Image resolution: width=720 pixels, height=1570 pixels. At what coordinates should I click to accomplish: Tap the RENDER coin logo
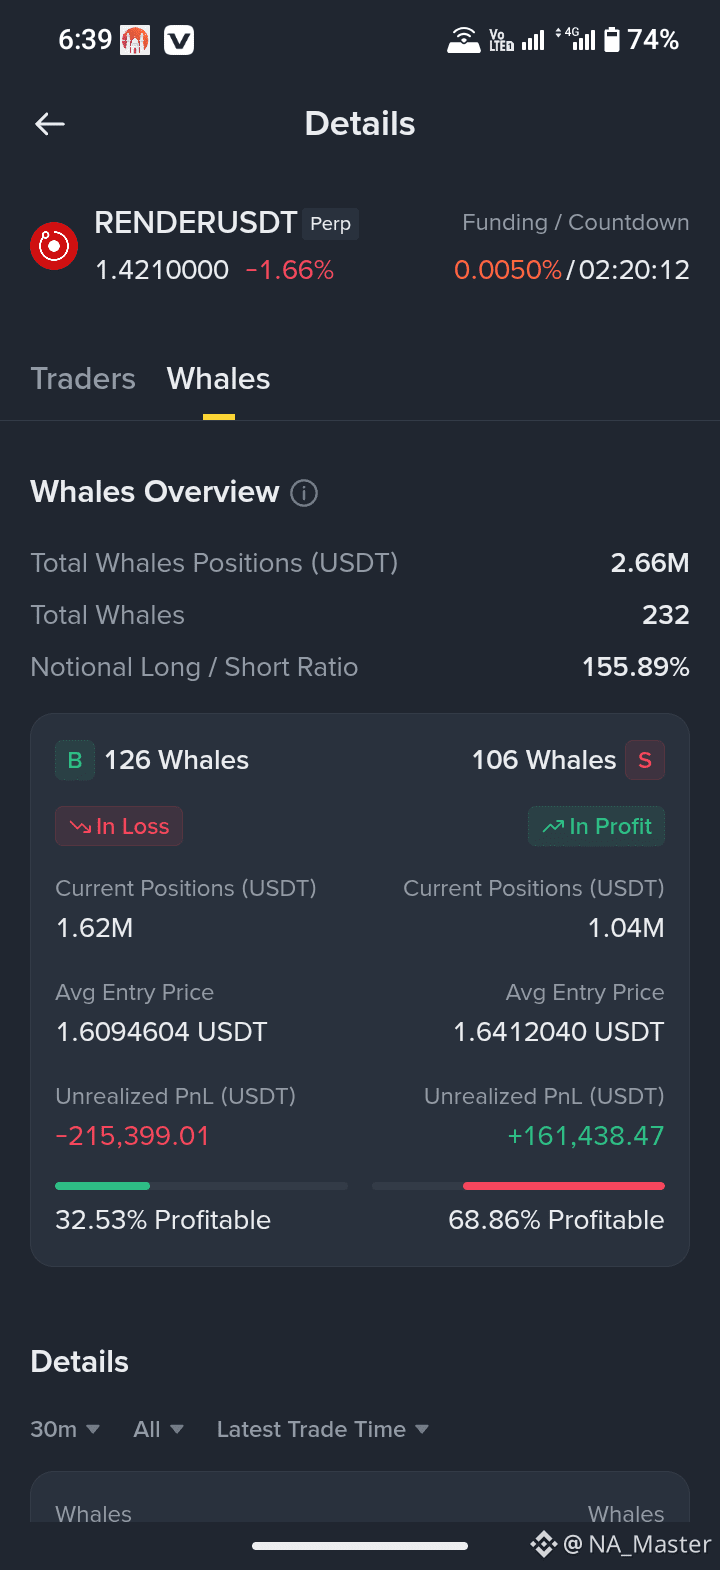(54, 246)
